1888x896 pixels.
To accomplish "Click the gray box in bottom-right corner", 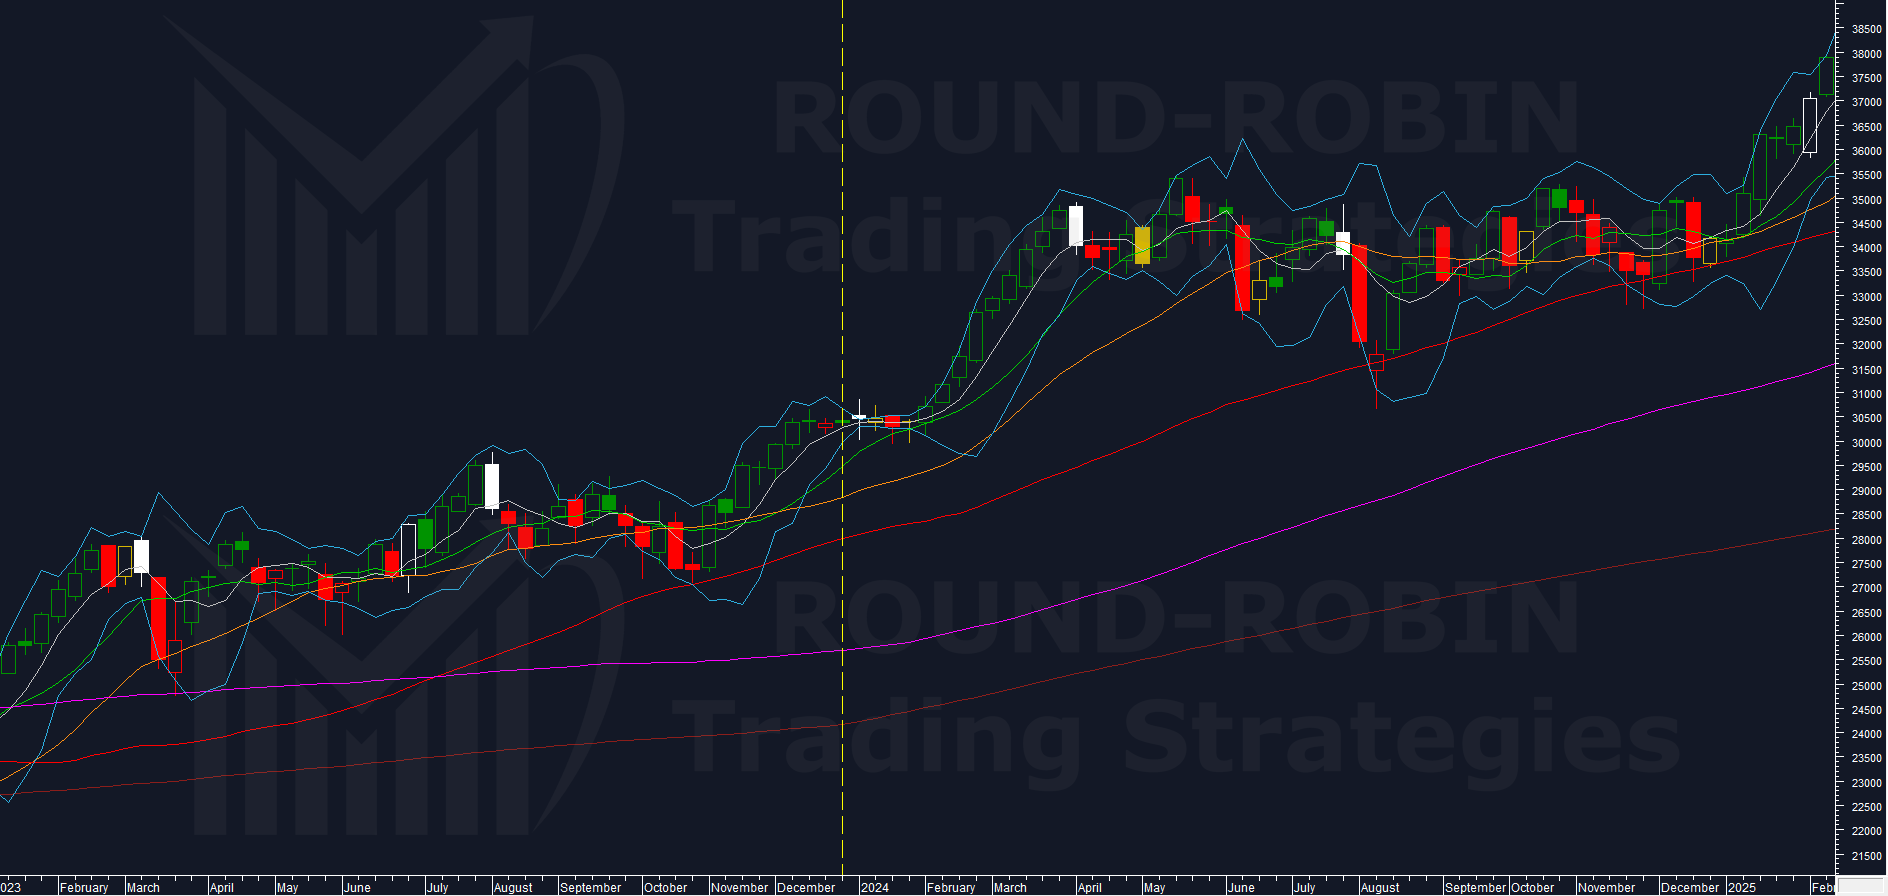I will click(1861, 886).
